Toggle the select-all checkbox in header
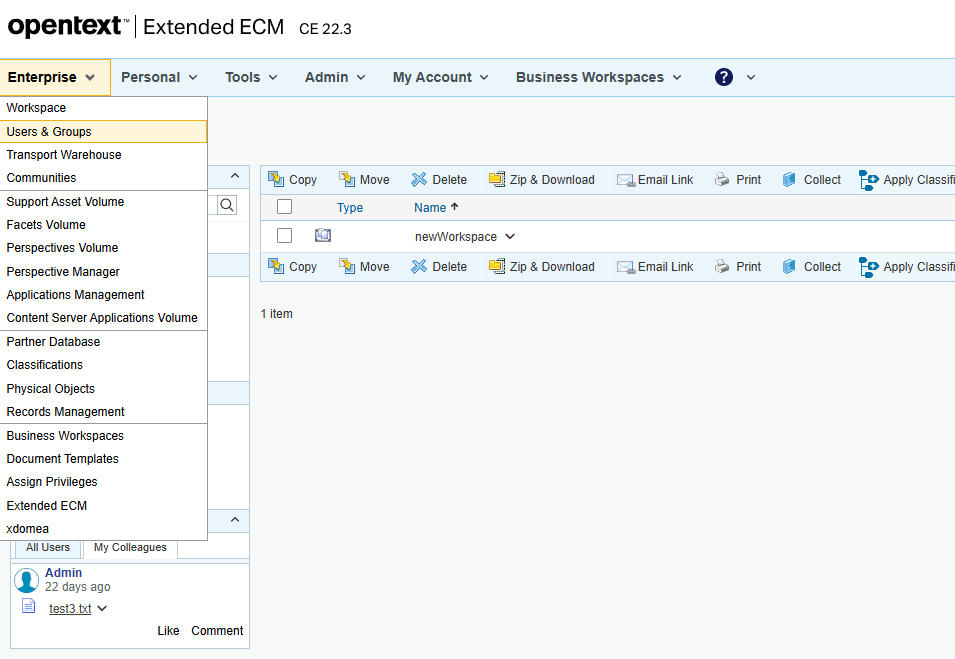Viewport: 955px width, 659px height. (285, 207)
